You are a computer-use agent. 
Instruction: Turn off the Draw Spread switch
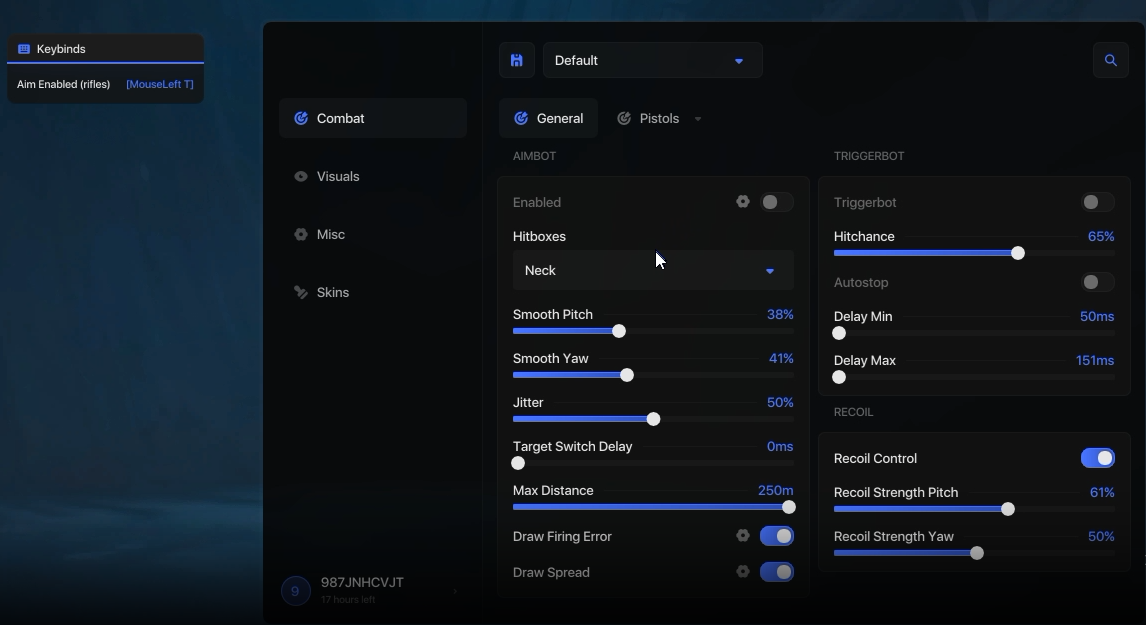[776, 572]
